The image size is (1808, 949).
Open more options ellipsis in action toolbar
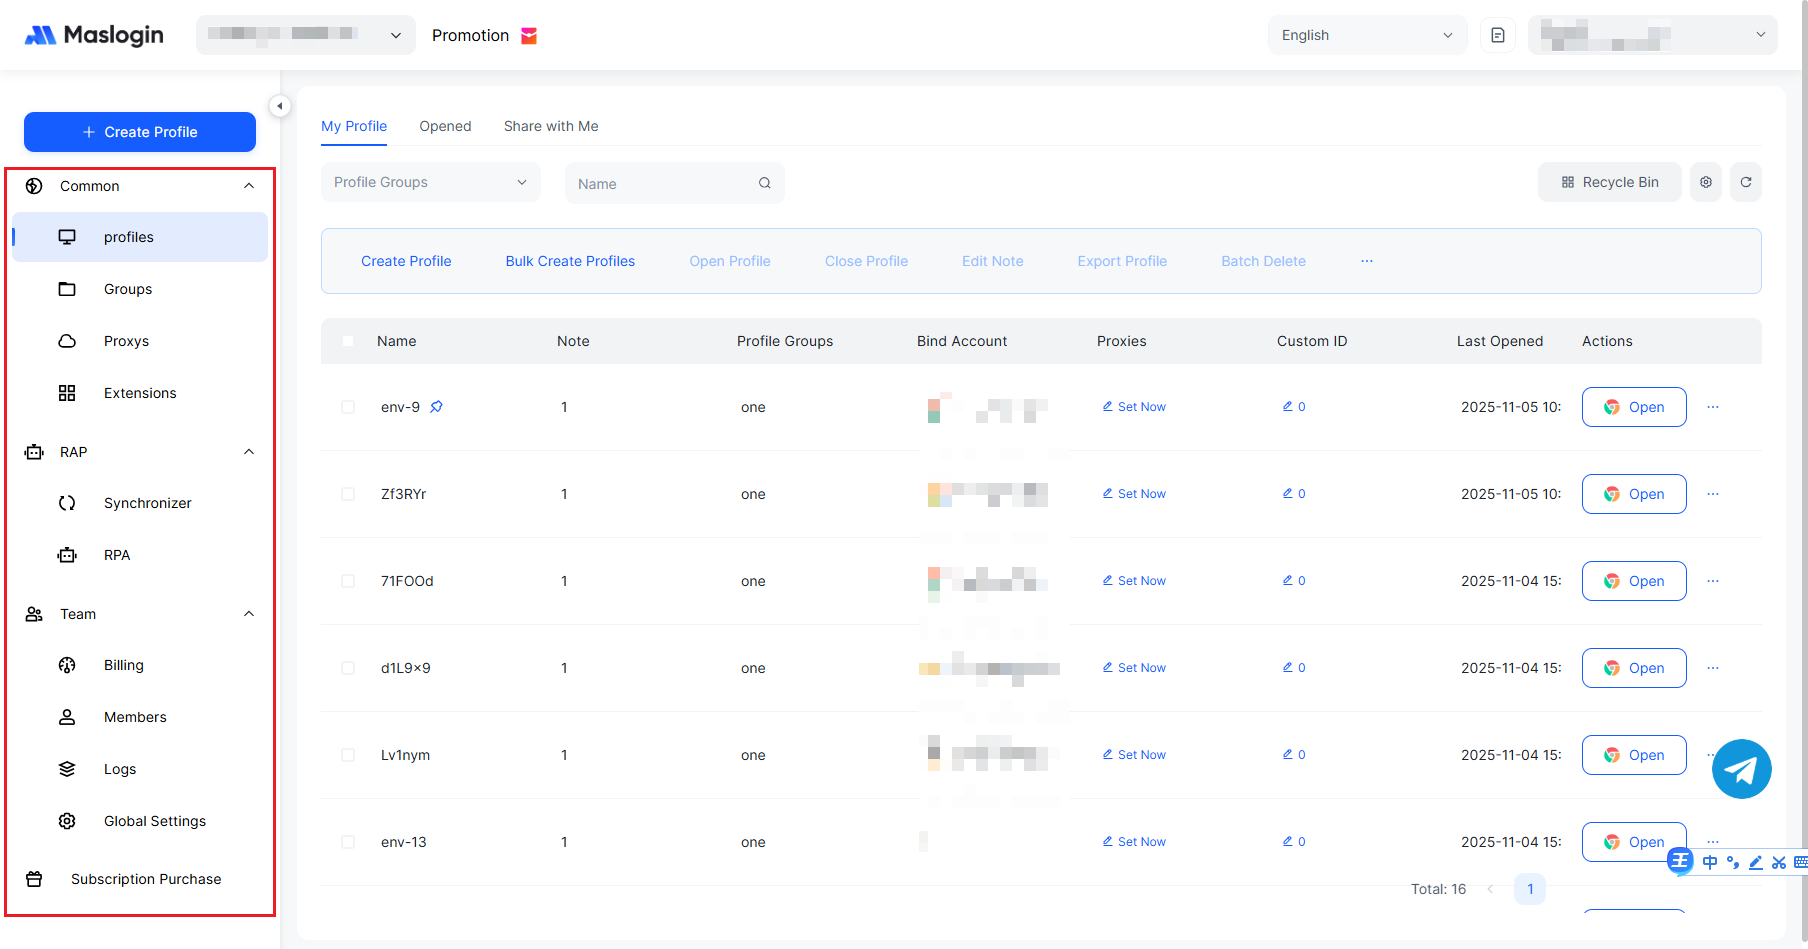[1366, 261]
